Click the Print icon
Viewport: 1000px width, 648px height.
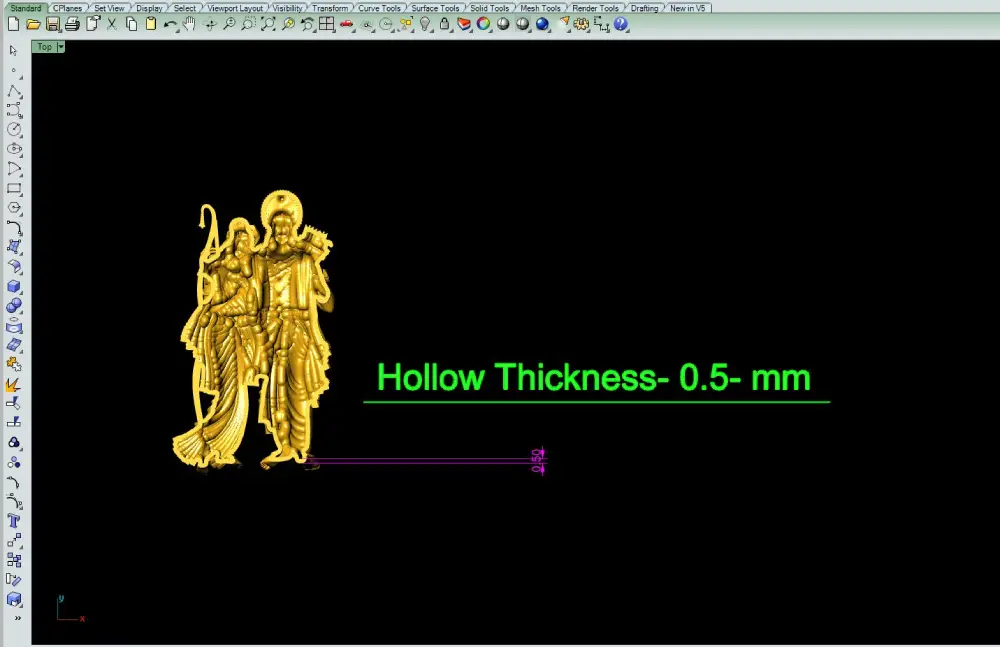73,24
